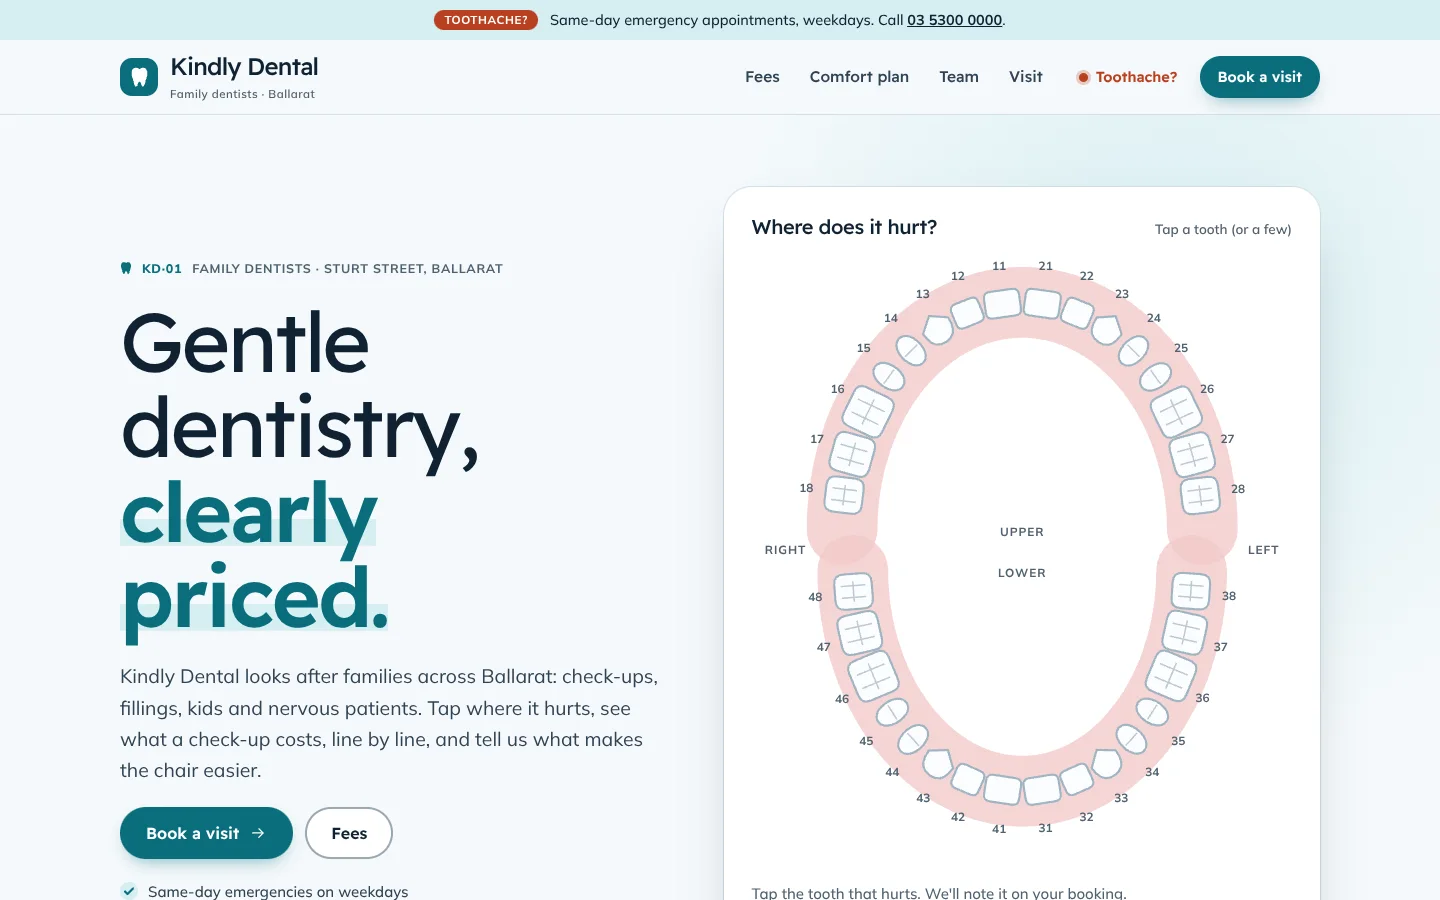Image resolution: width=1440 pixels, height=900 pixels.
Task: Select lower left molar tooth 38
Action: pyautogui.click(x=1191, y=591)
